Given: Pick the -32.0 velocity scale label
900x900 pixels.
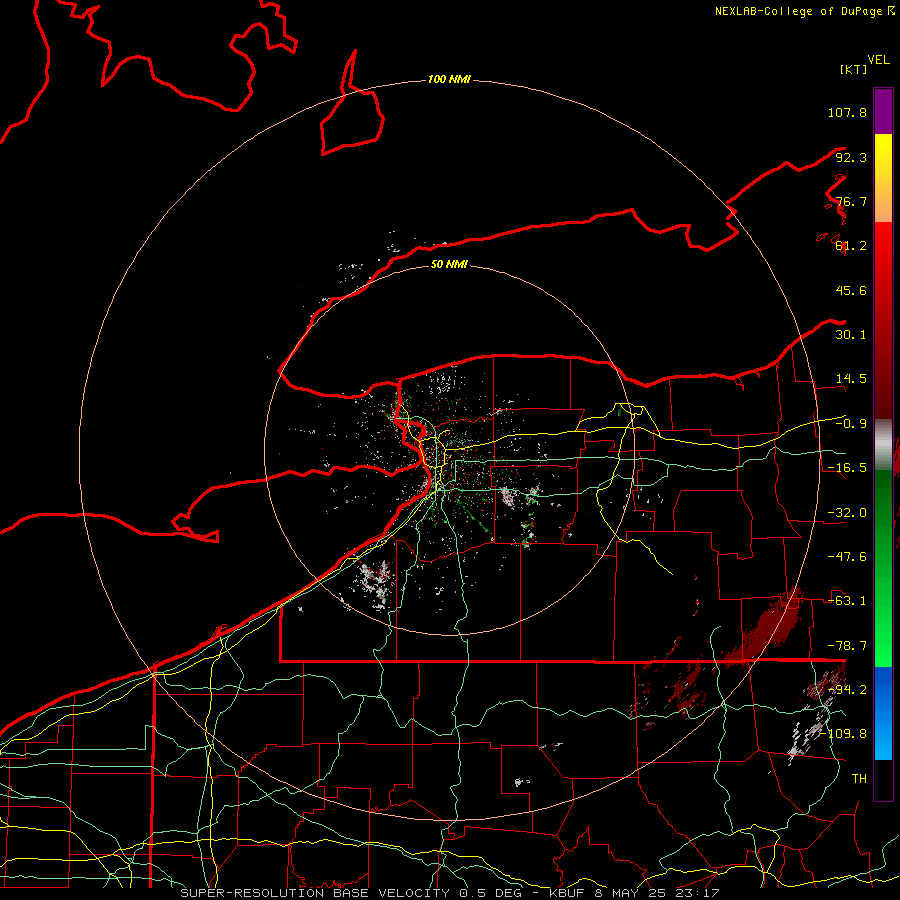Looking at the screenshot, I should (847, 513).
